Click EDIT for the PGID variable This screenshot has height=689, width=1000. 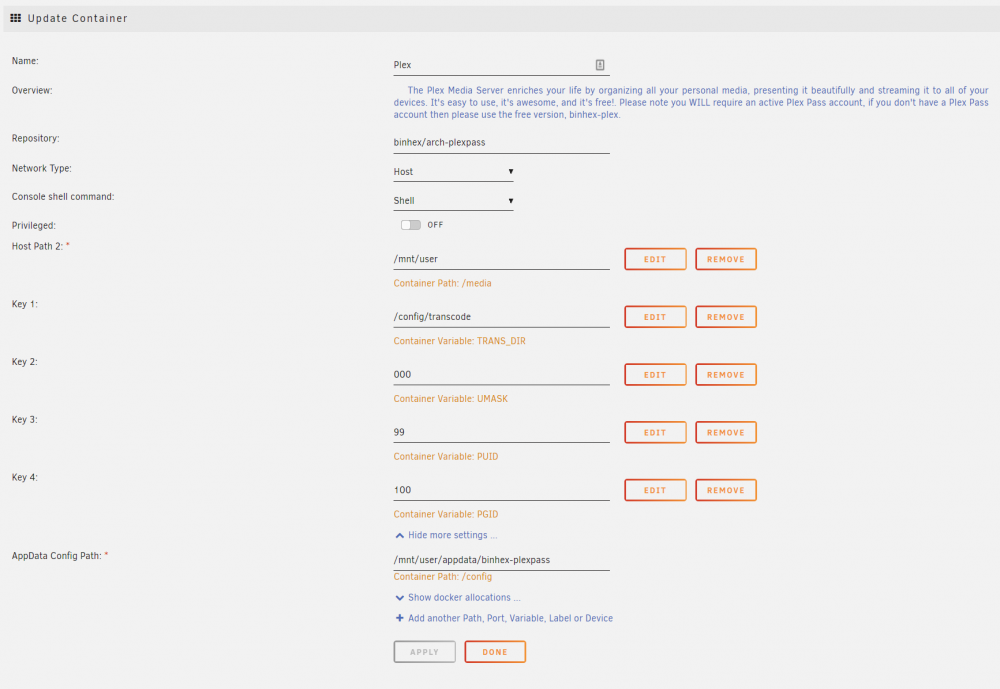tap(655, 491)
